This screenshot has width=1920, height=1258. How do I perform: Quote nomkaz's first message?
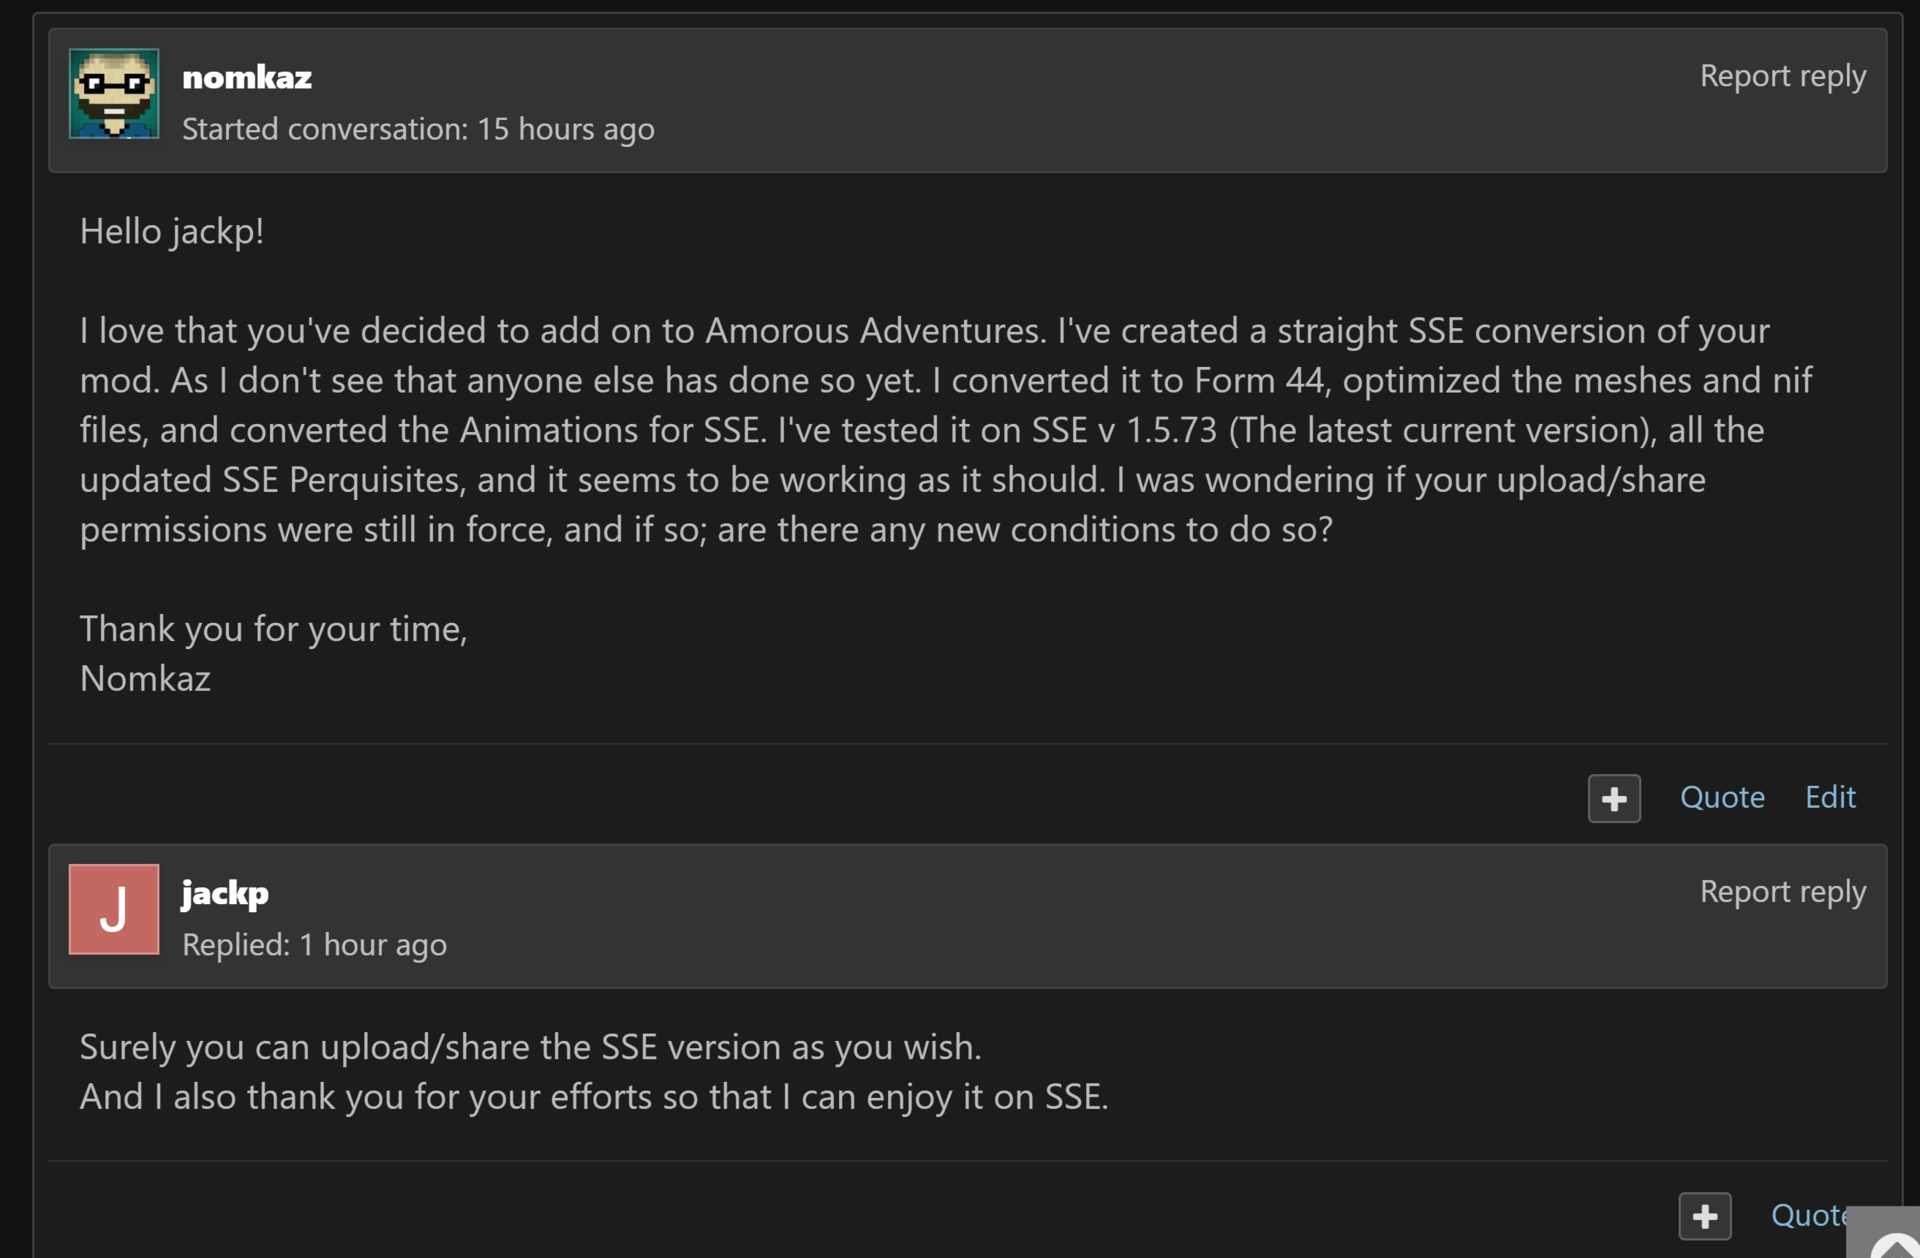pyautogui.click(x=1722, y=797)
